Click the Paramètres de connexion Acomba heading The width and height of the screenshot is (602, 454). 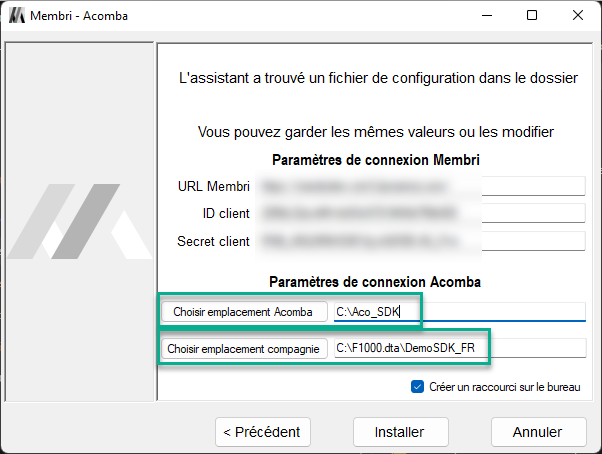[374, 282]
